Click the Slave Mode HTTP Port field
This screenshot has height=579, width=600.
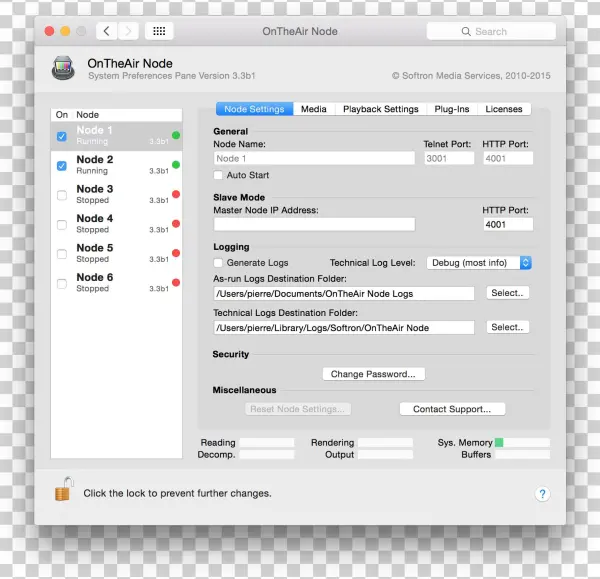point(508,224)
